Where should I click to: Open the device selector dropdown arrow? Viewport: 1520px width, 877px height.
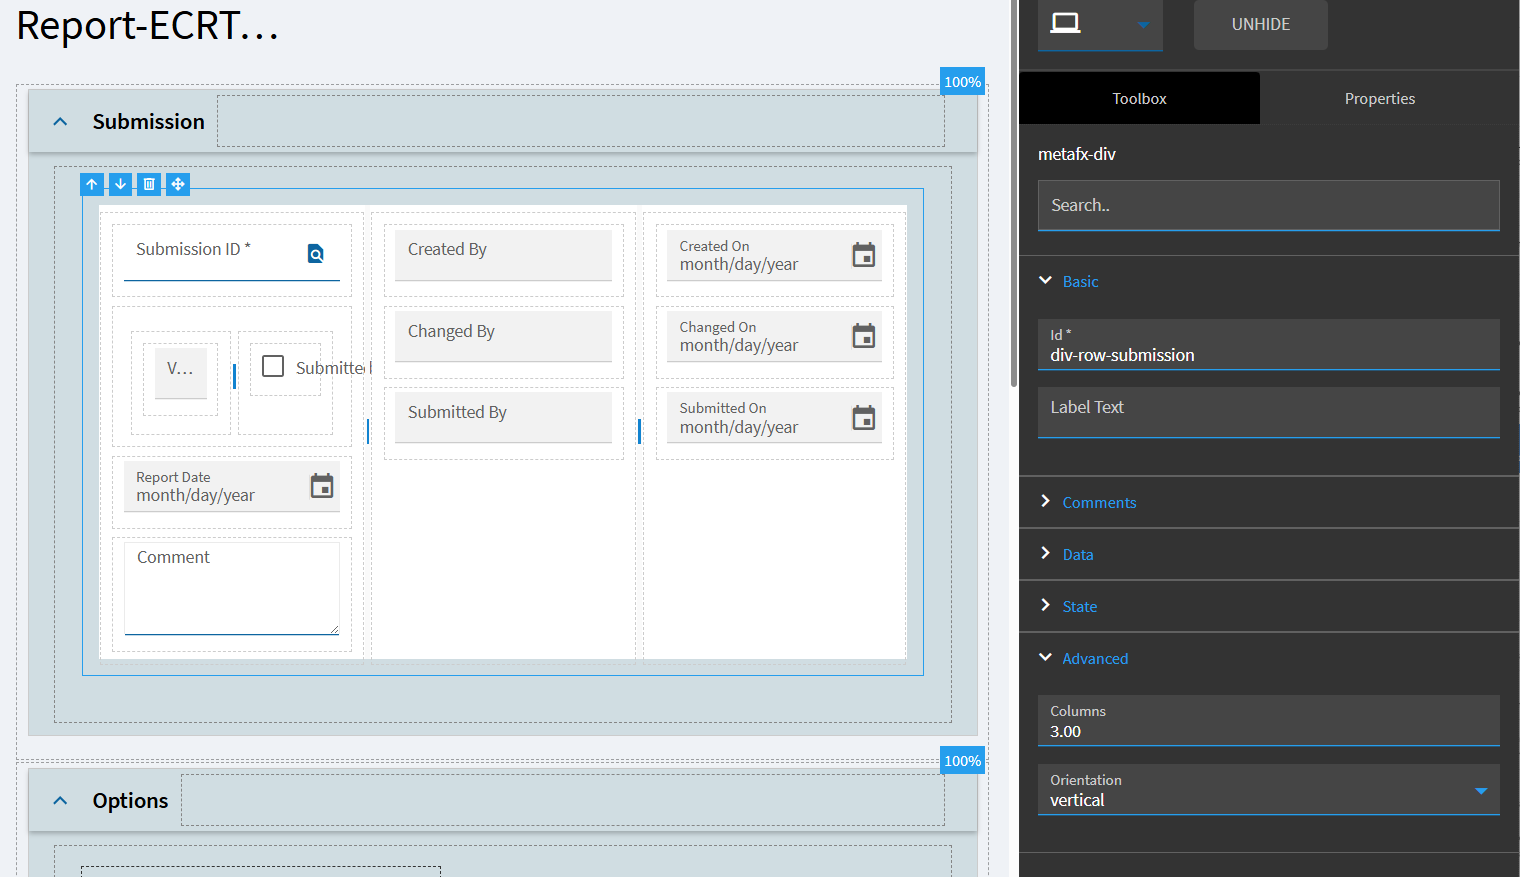[x=1143, y=25]
